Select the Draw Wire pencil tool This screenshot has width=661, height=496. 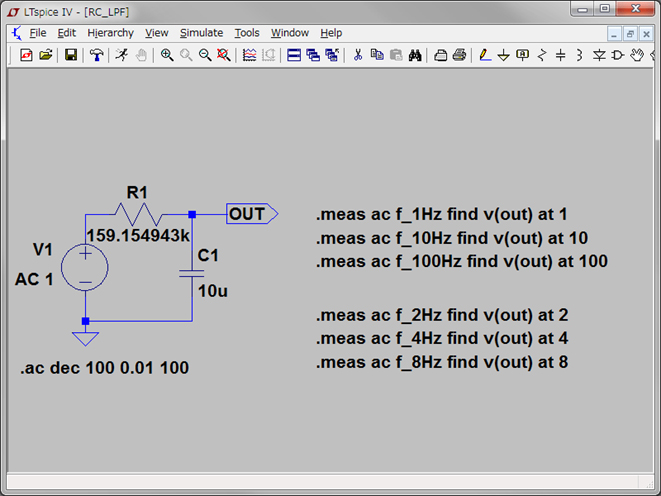(x=485, y=55)
